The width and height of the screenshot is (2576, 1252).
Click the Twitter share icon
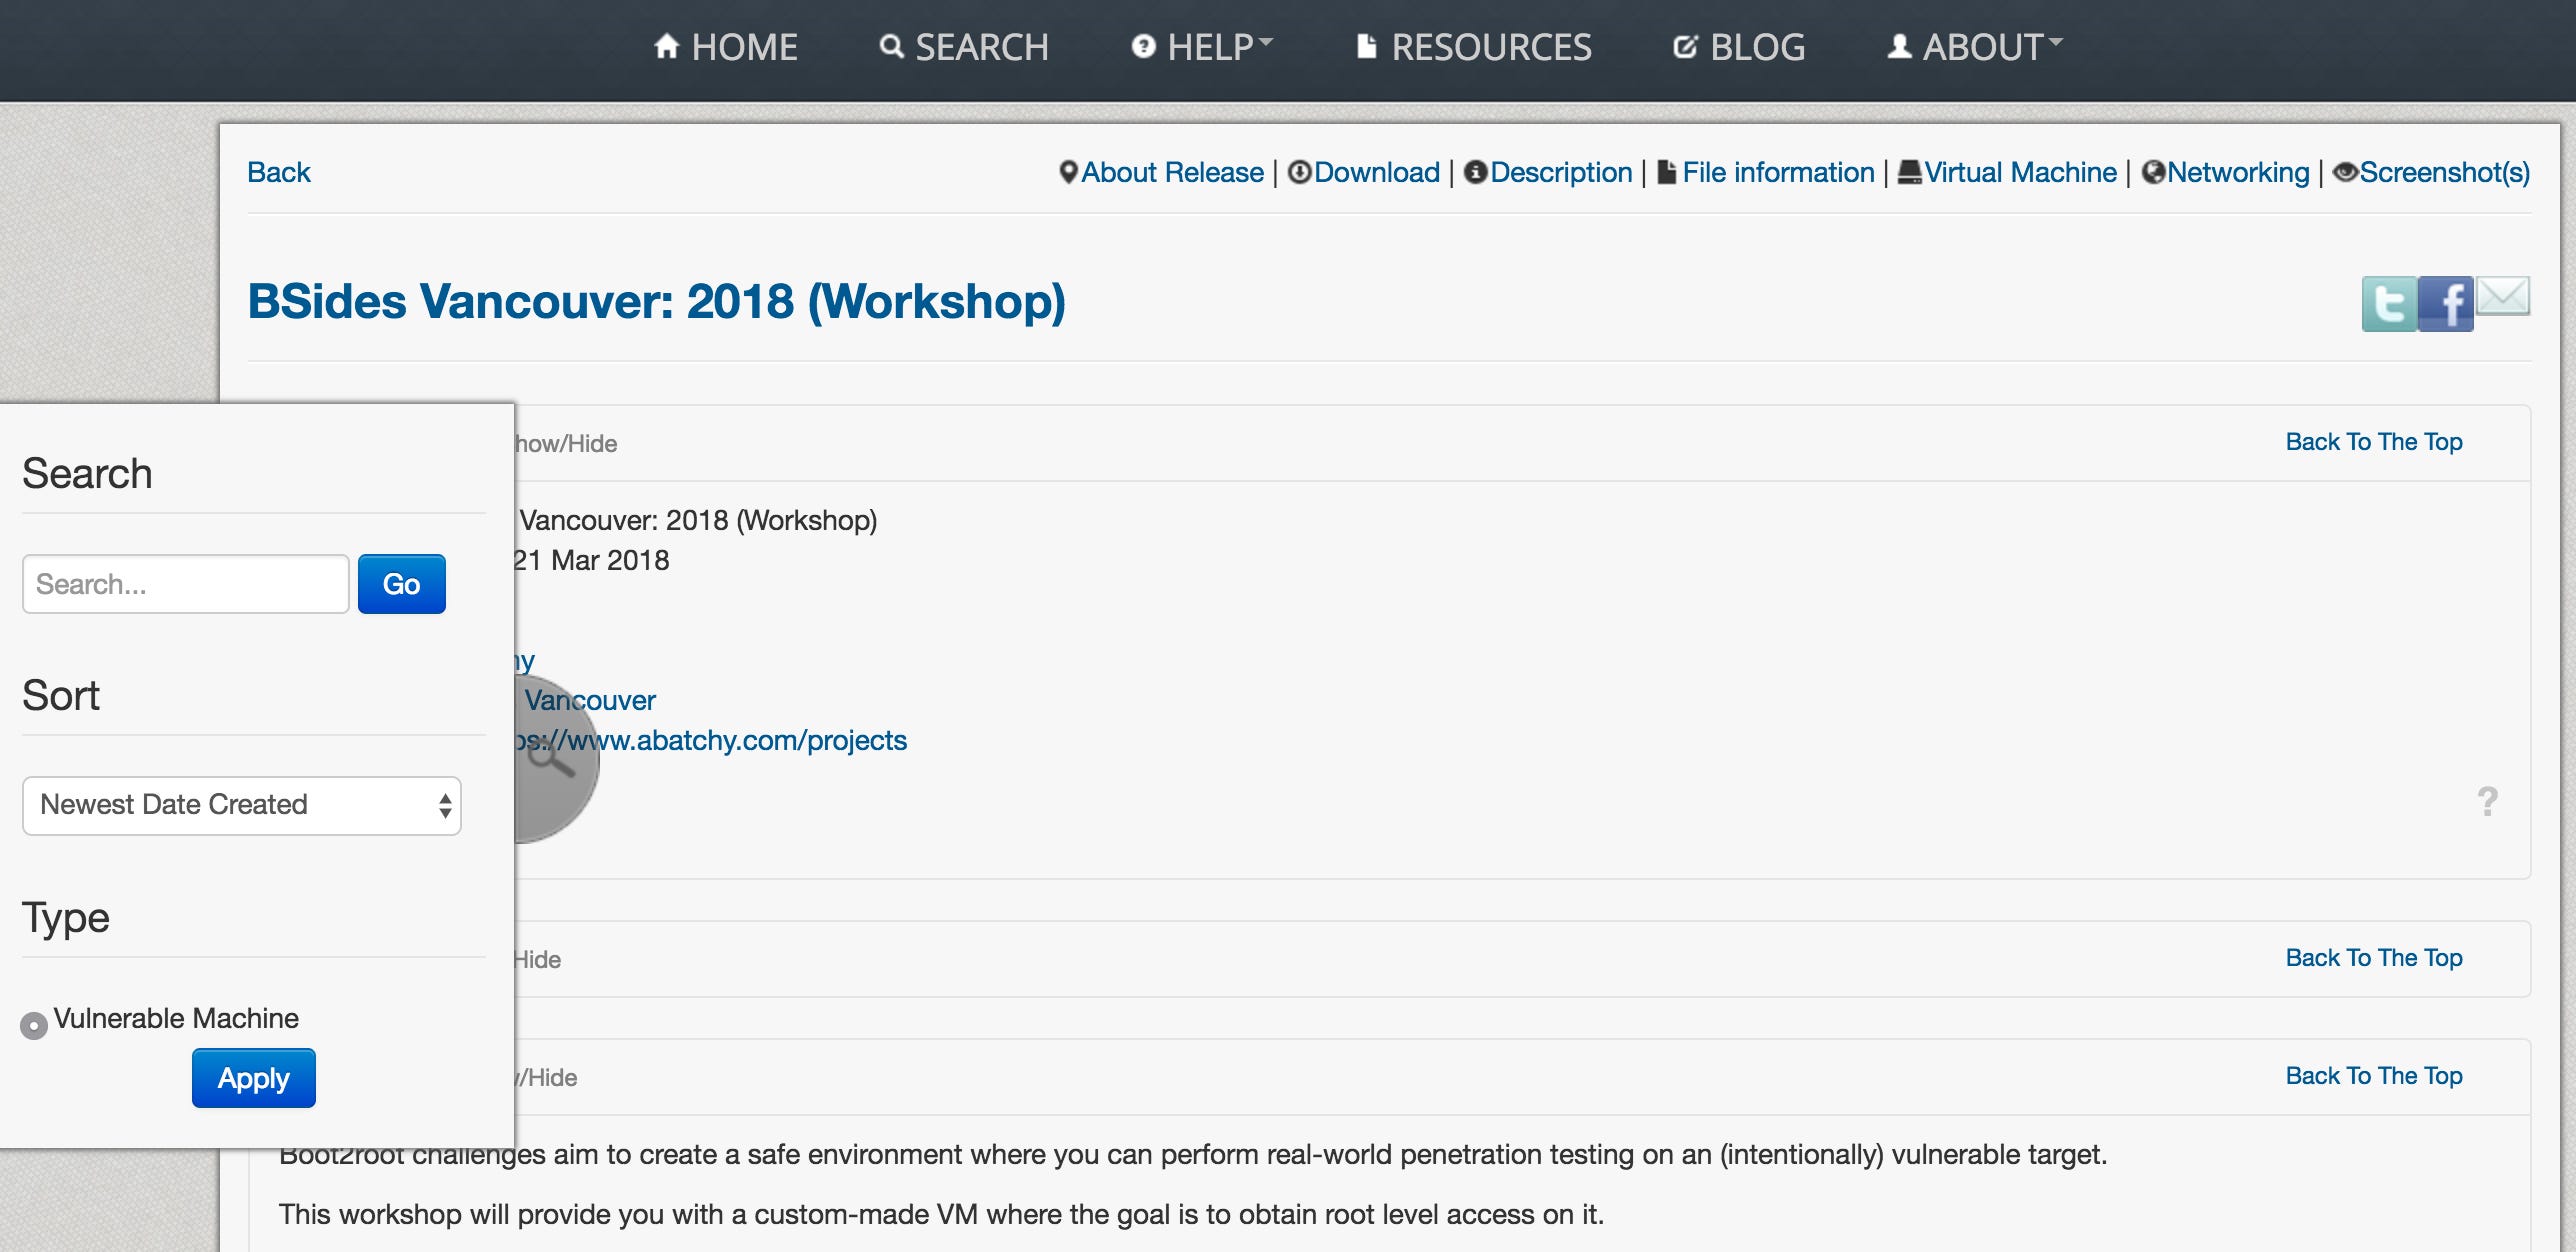2389,304
